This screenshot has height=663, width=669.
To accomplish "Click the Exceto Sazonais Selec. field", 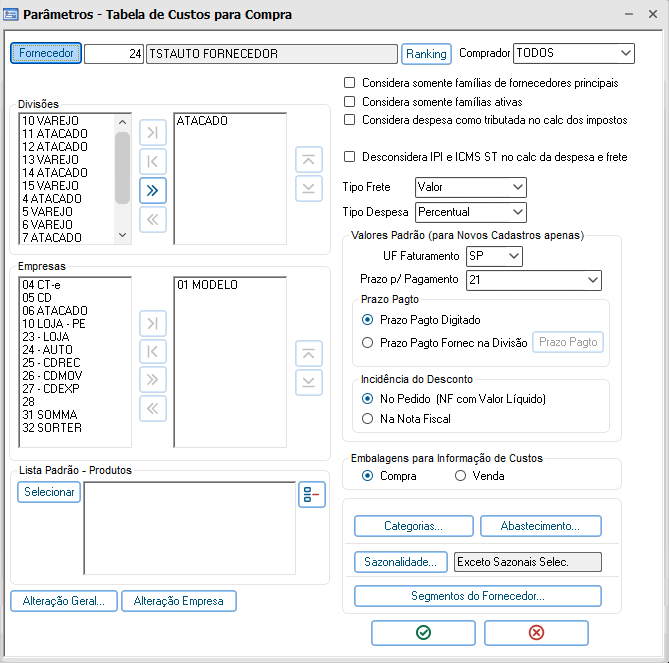I will click(x=528, y=562).
